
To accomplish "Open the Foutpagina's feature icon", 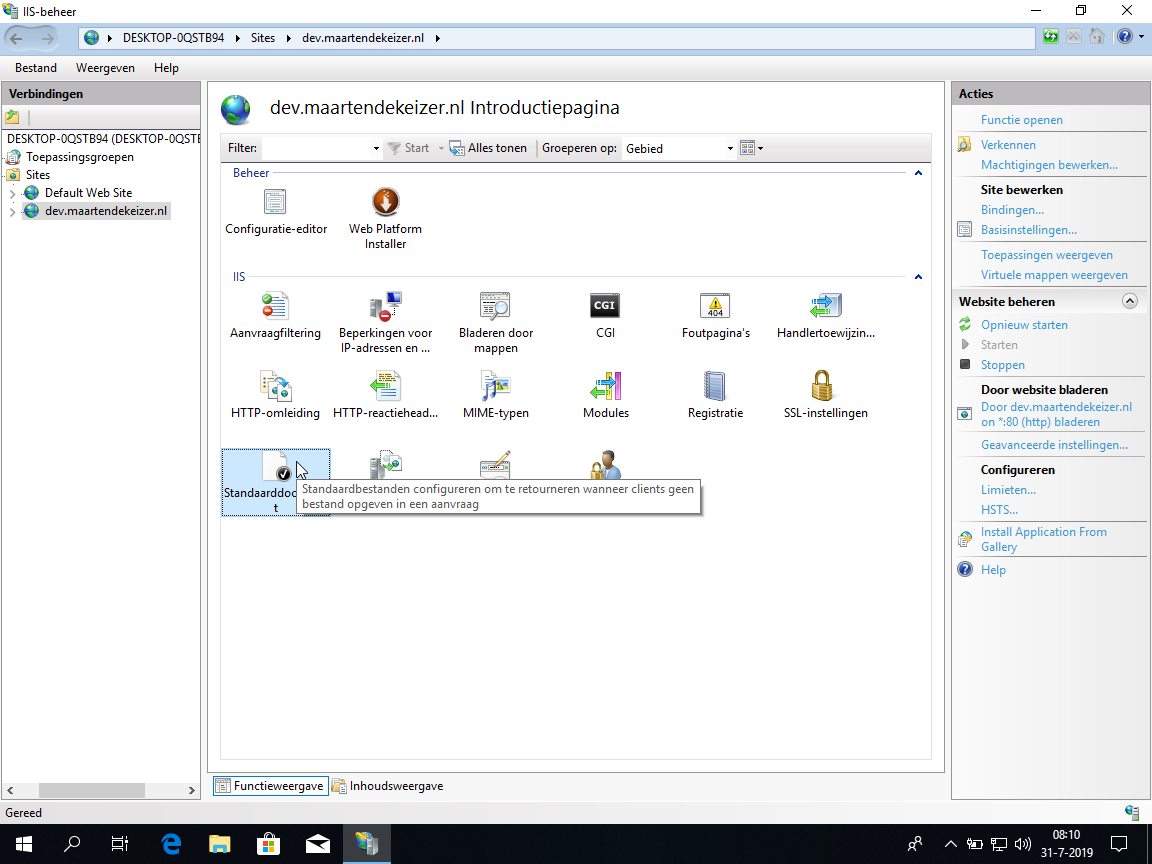I will coord(716,306).
